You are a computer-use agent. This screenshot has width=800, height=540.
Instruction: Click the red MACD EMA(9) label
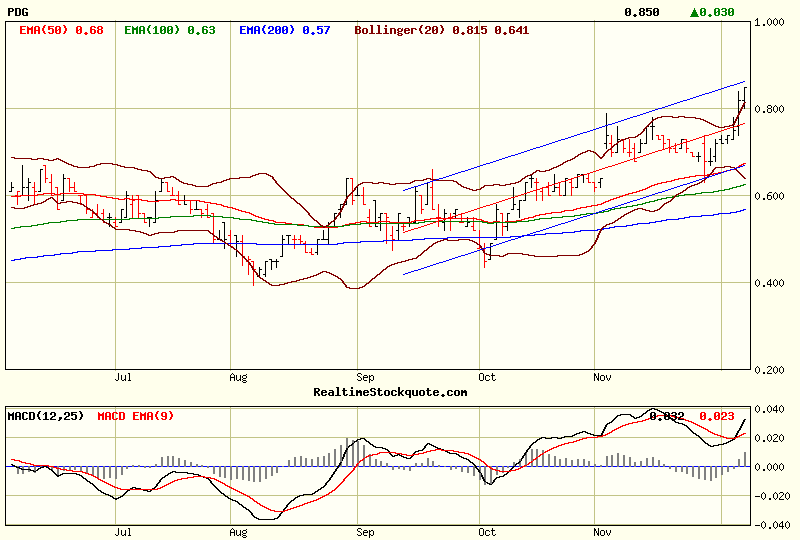[x=135, y=416]
